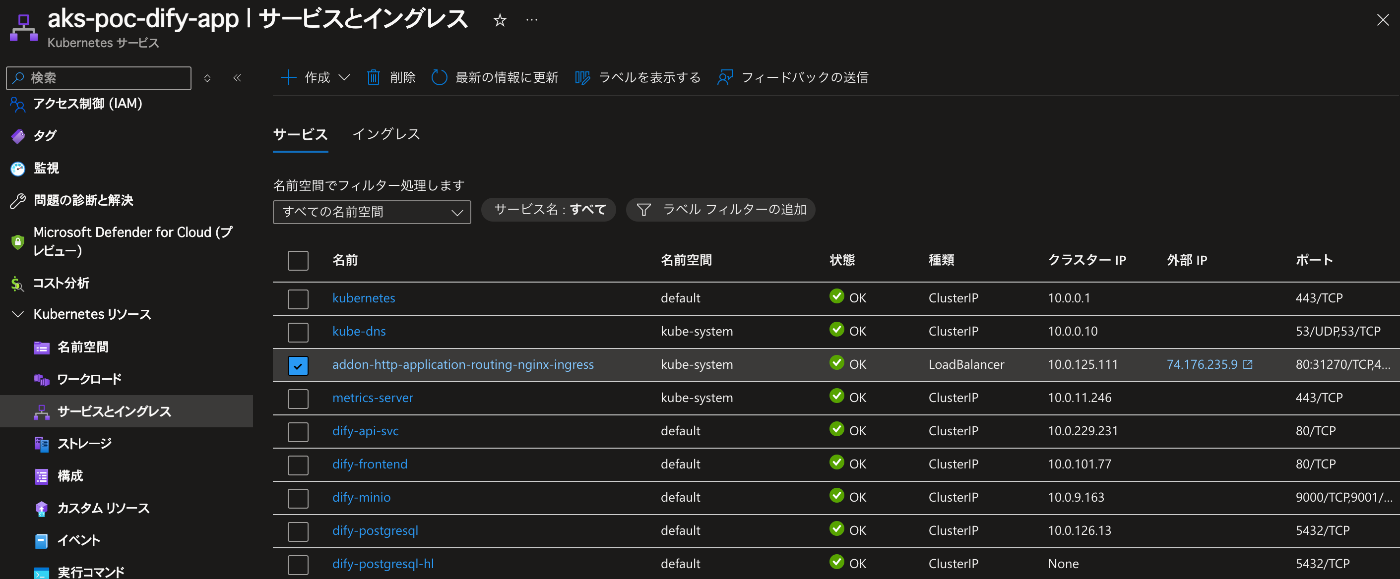Check the metrics-server row checkbox

(298, 399)
